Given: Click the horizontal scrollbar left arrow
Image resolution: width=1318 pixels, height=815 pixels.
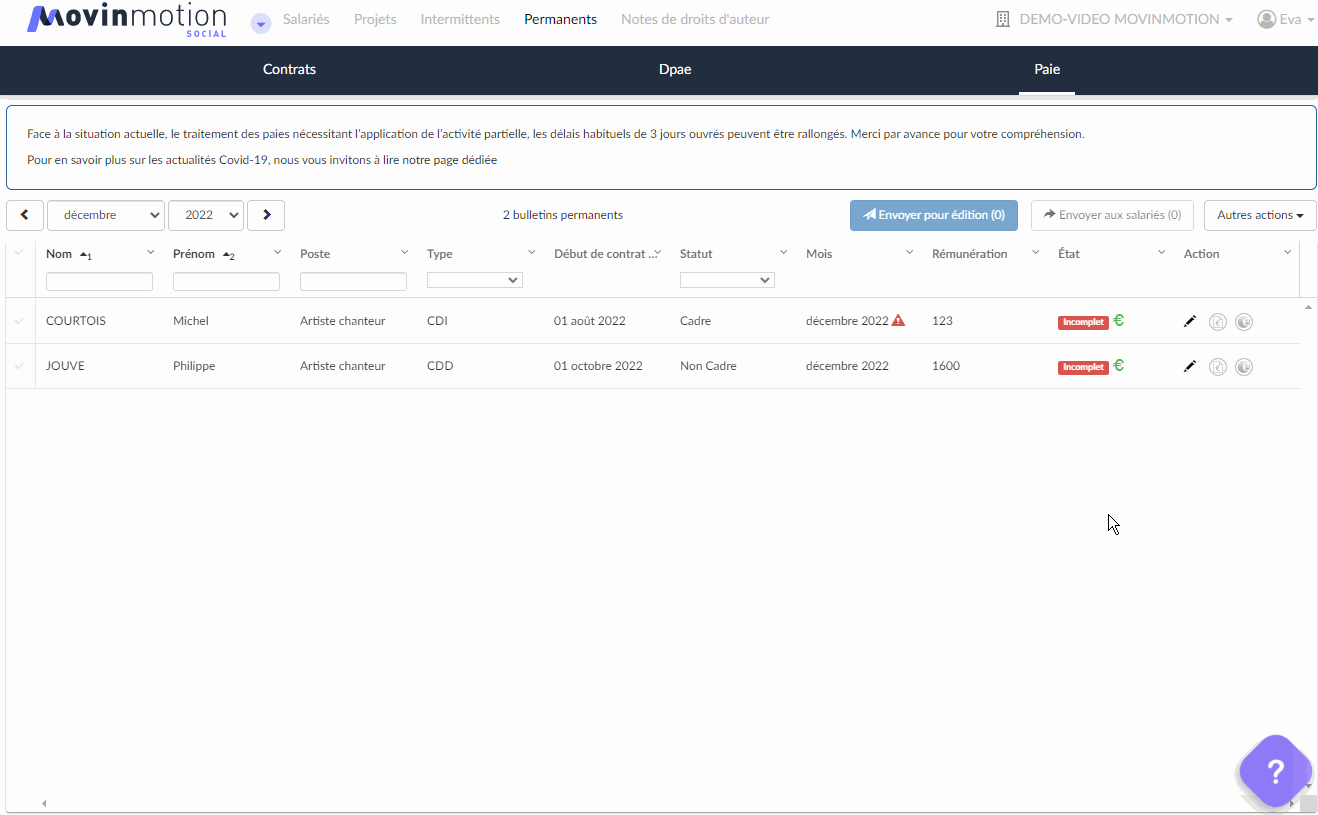Looking at the screenshot, I should (43, 803).
